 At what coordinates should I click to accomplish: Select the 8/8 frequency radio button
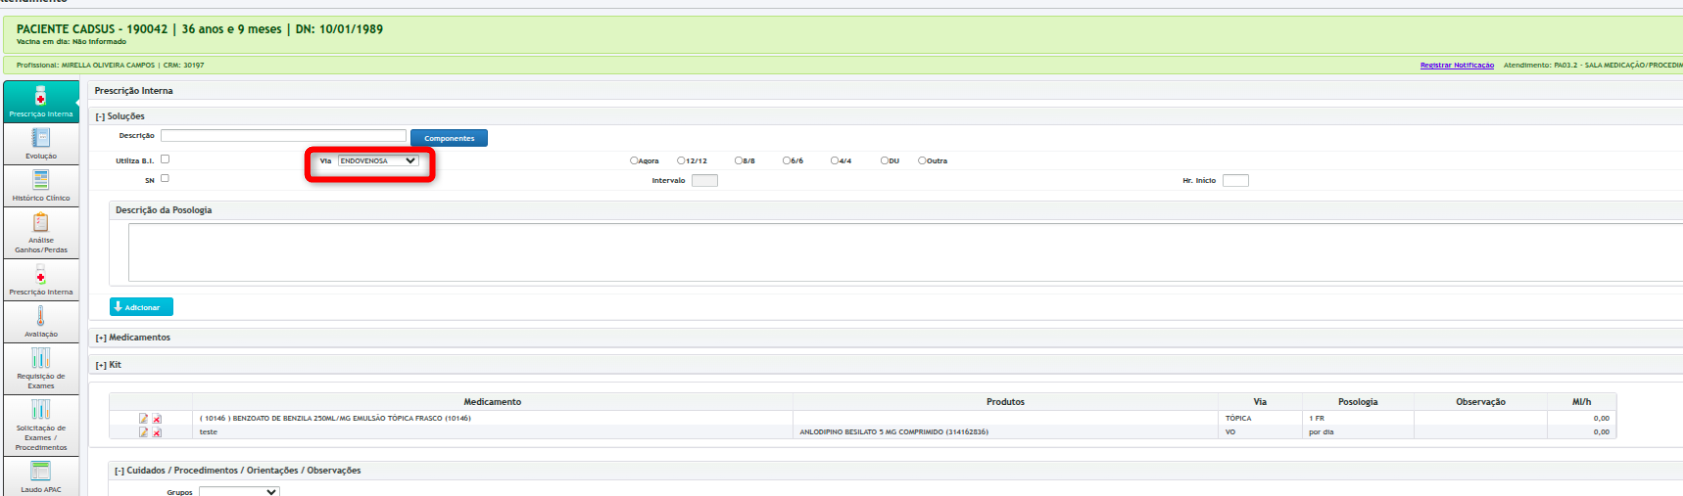point(738,161)
